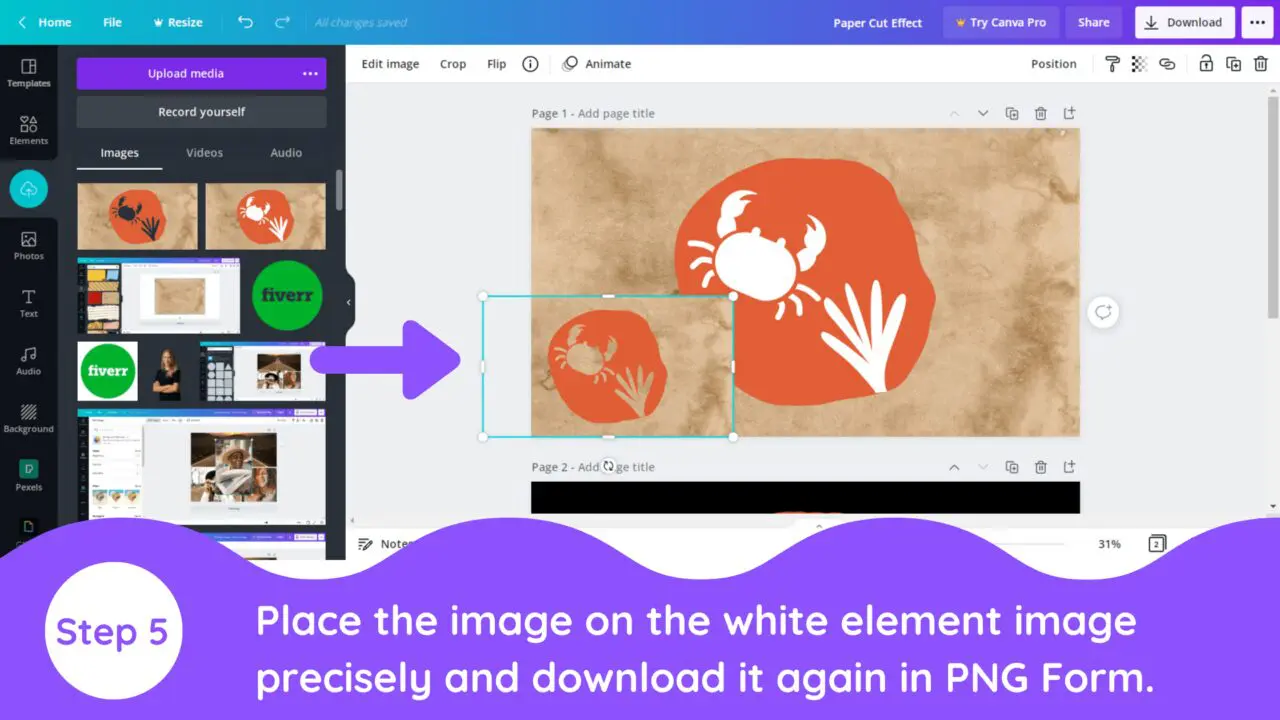Screen dimensions: 1280x720
Task: Lock the selected crab image
Action: (x=1205, y=63)
